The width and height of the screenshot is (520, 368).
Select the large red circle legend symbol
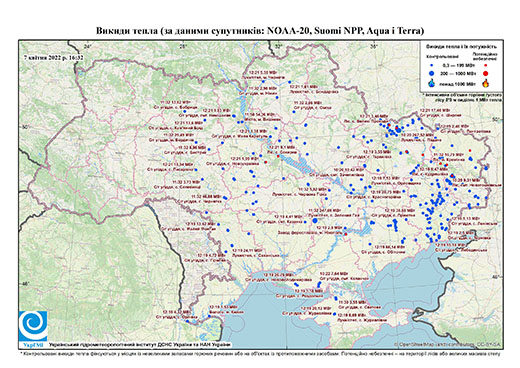[x=486, y=74]
